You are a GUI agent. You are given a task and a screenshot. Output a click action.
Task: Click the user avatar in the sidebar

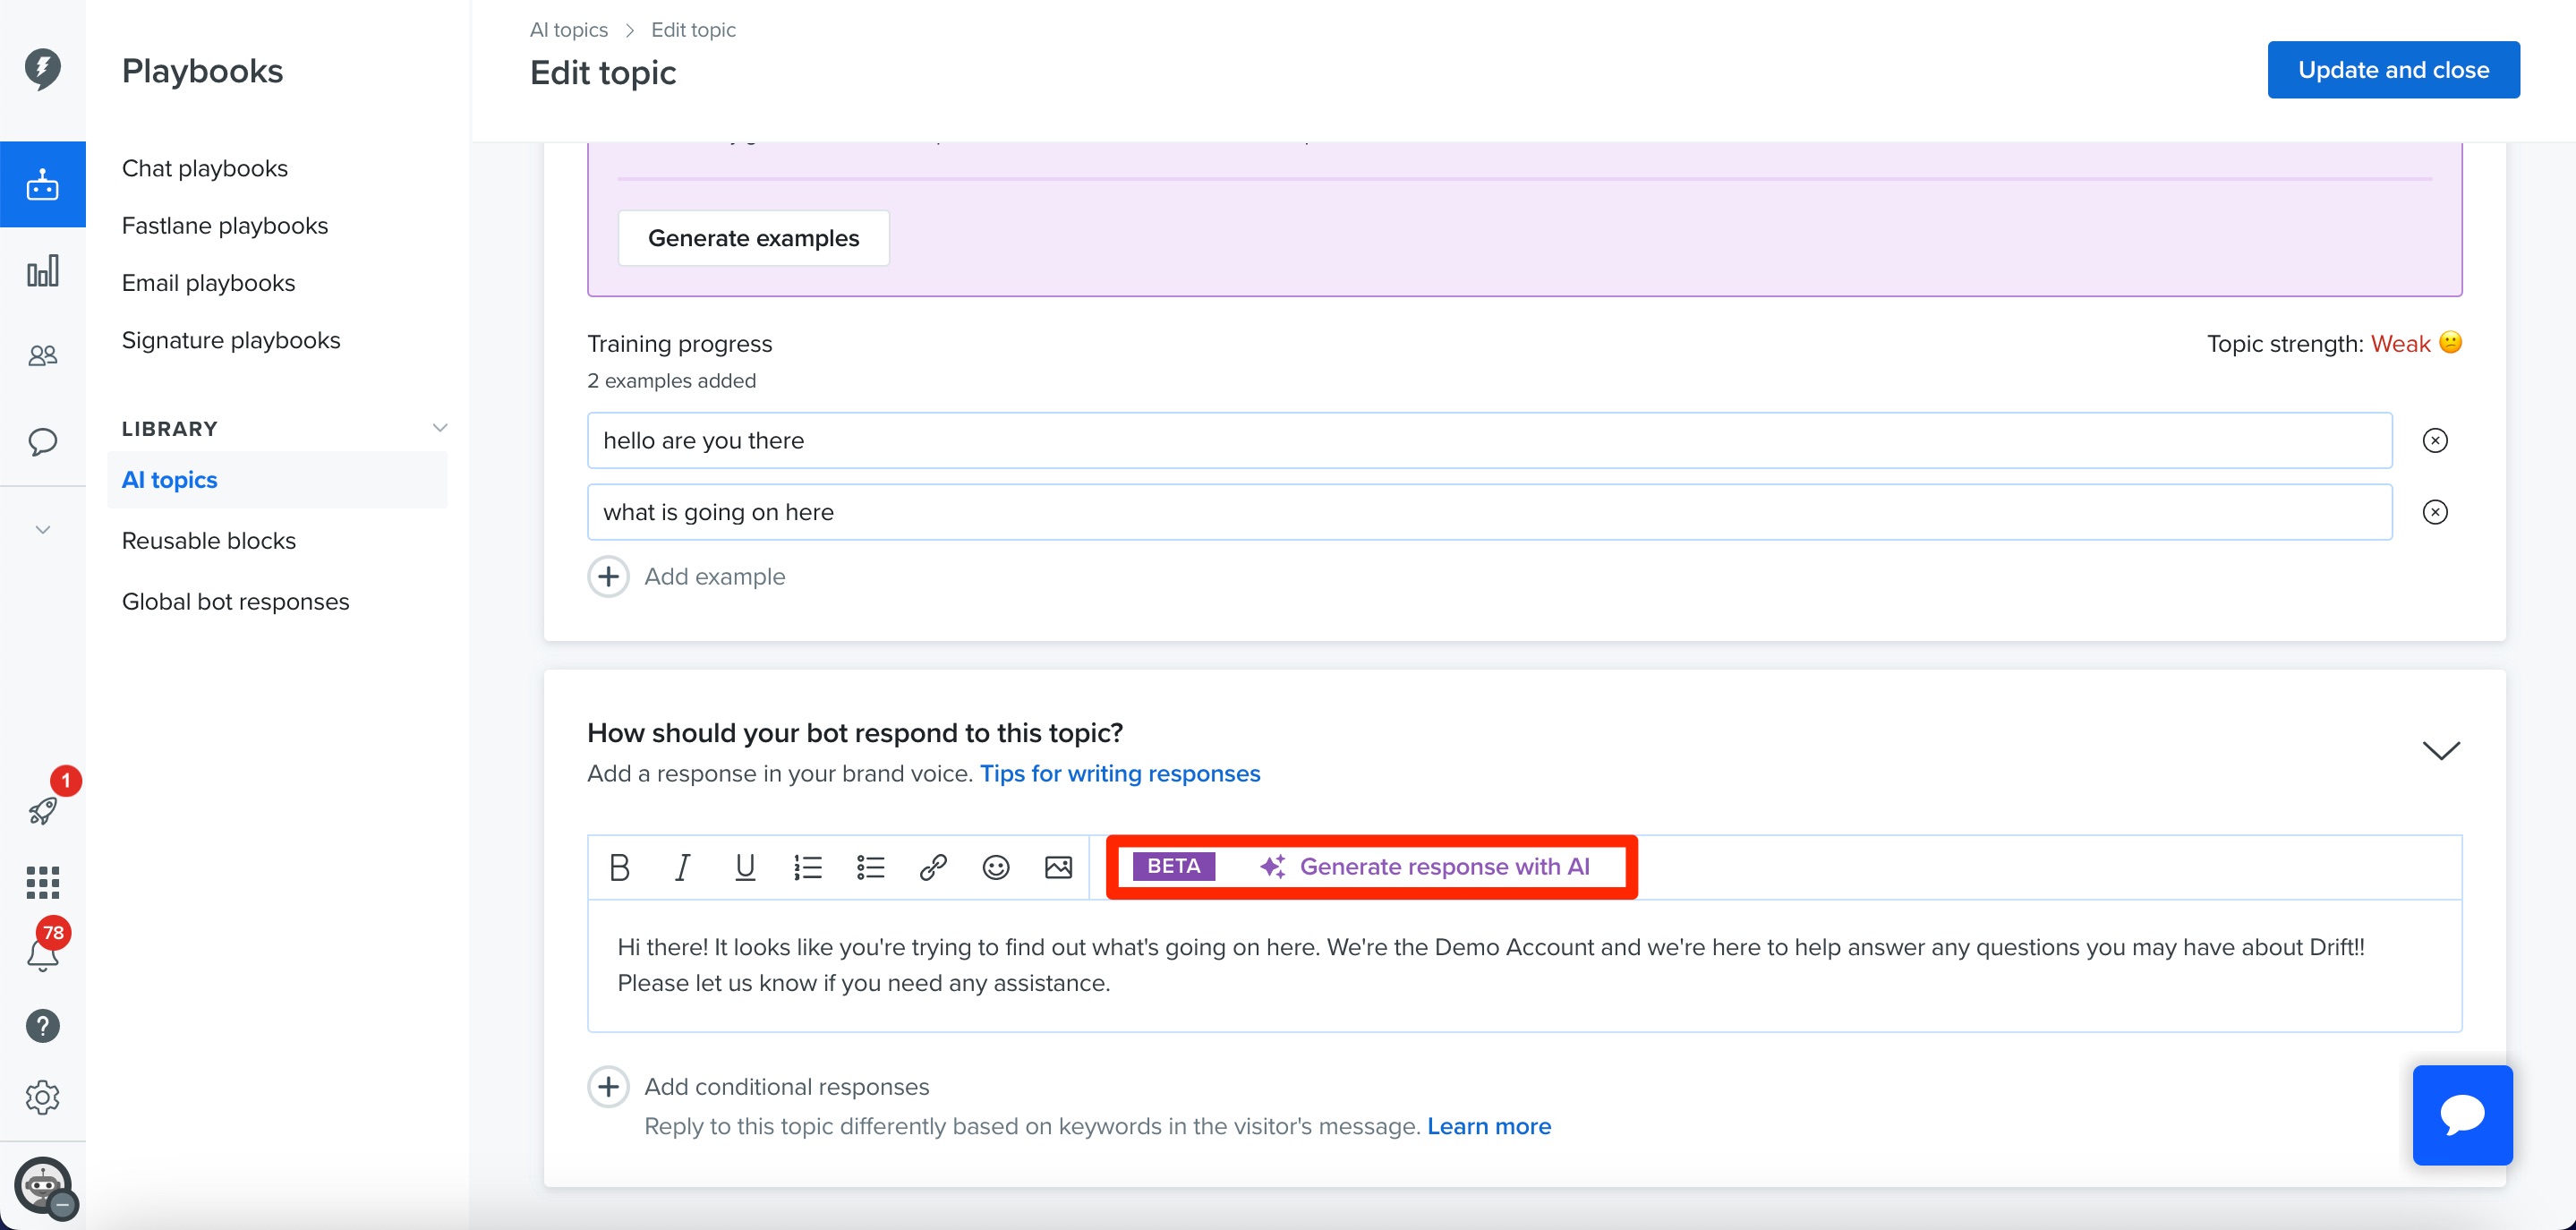point(44,1187)
